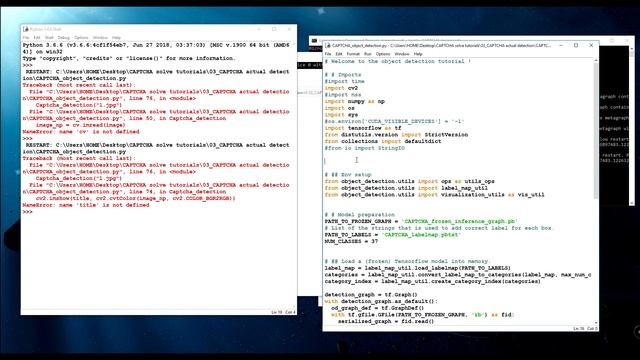Maximize the Python Shell window
Screen dimensions: 640x360
(x=274, y=29)
